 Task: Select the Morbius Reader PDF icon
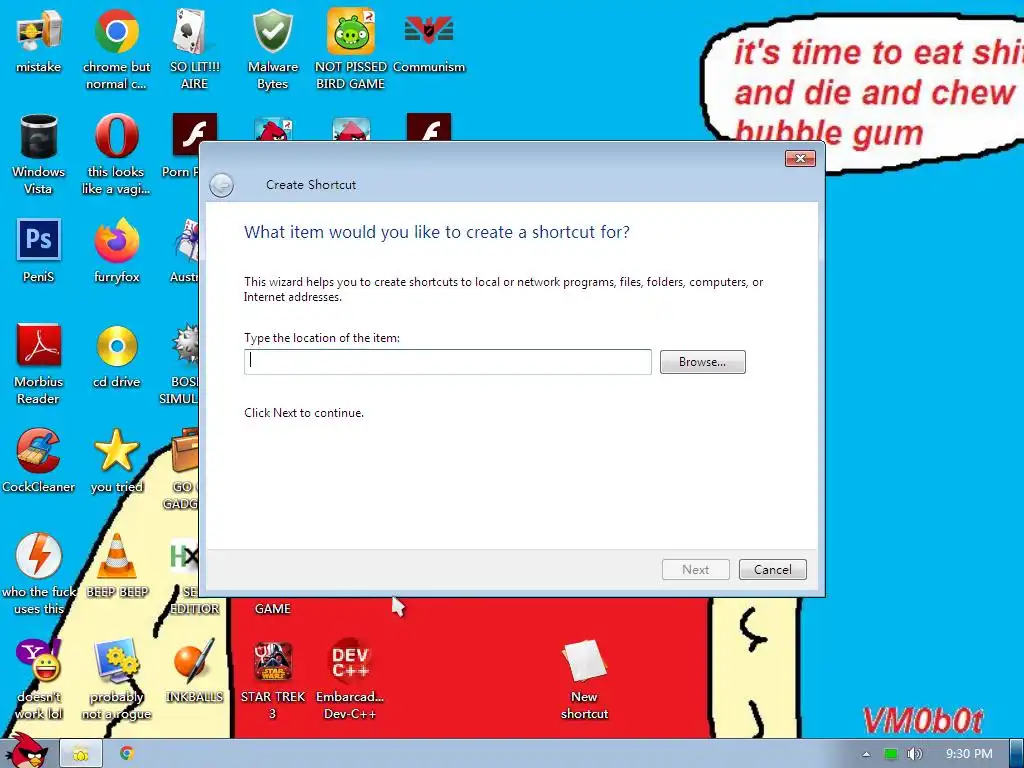tap(39, 364)
